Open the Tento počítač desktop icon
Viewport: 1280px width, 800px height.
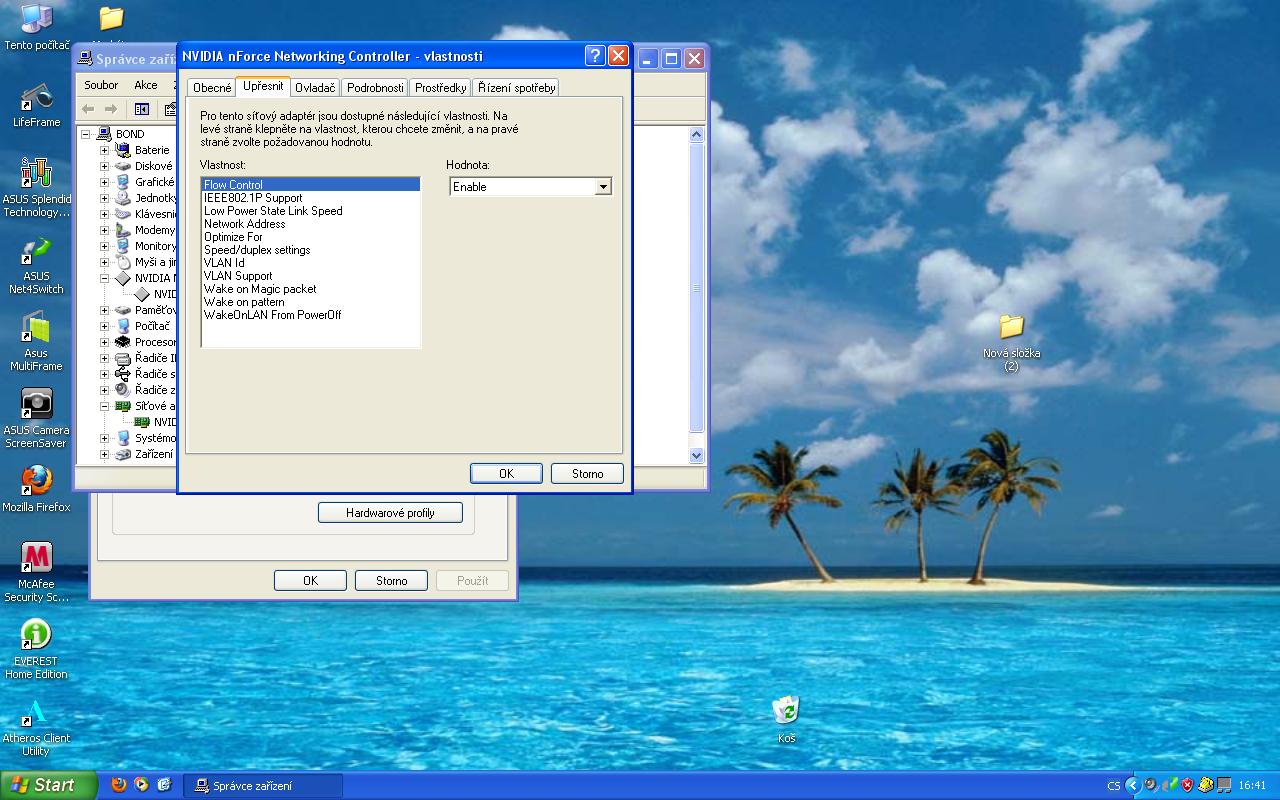pos(36,27)
